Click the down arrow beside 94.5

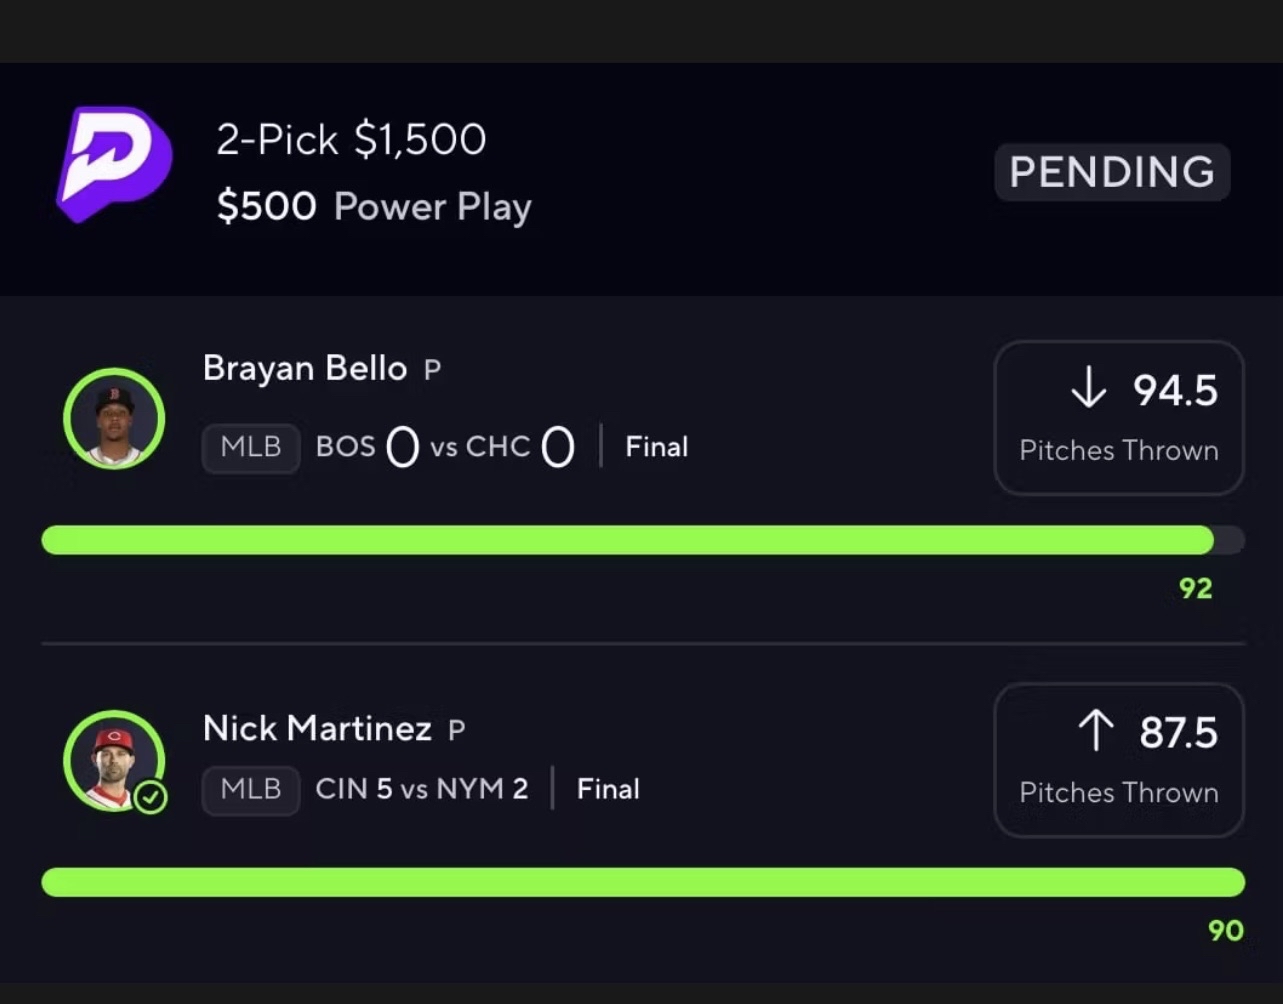pyautogui.click(x=1088, y=388)
